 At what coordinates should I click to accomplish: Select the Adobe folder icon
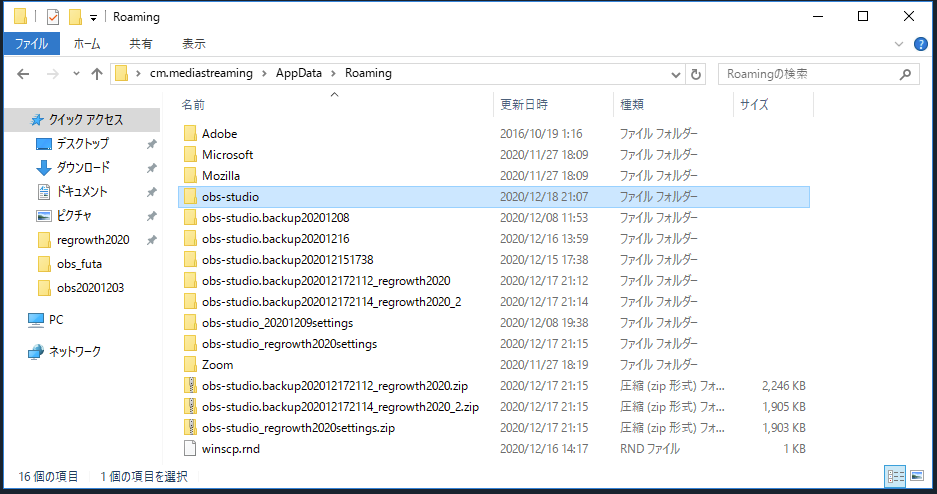point(190,133)
